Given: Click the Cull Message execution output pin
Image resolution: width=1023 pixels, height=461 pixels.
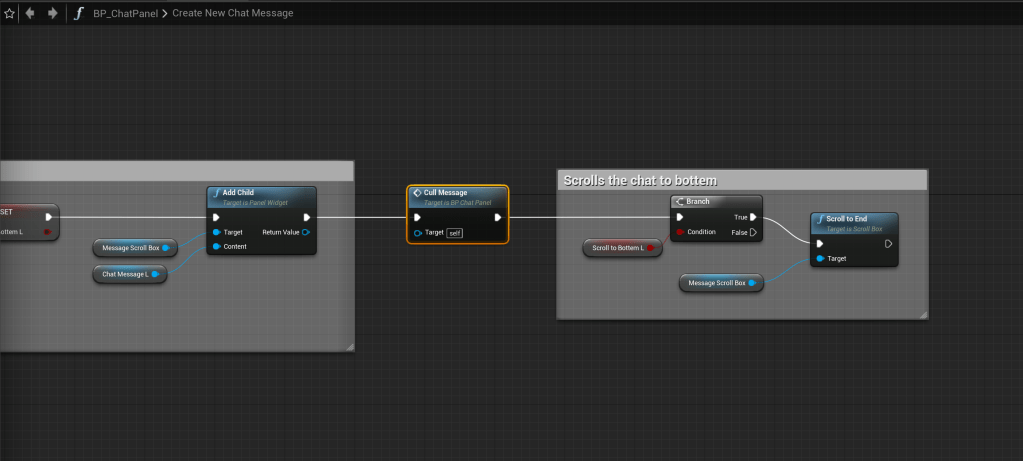Looking at the screenshot, I should [498, 216].
